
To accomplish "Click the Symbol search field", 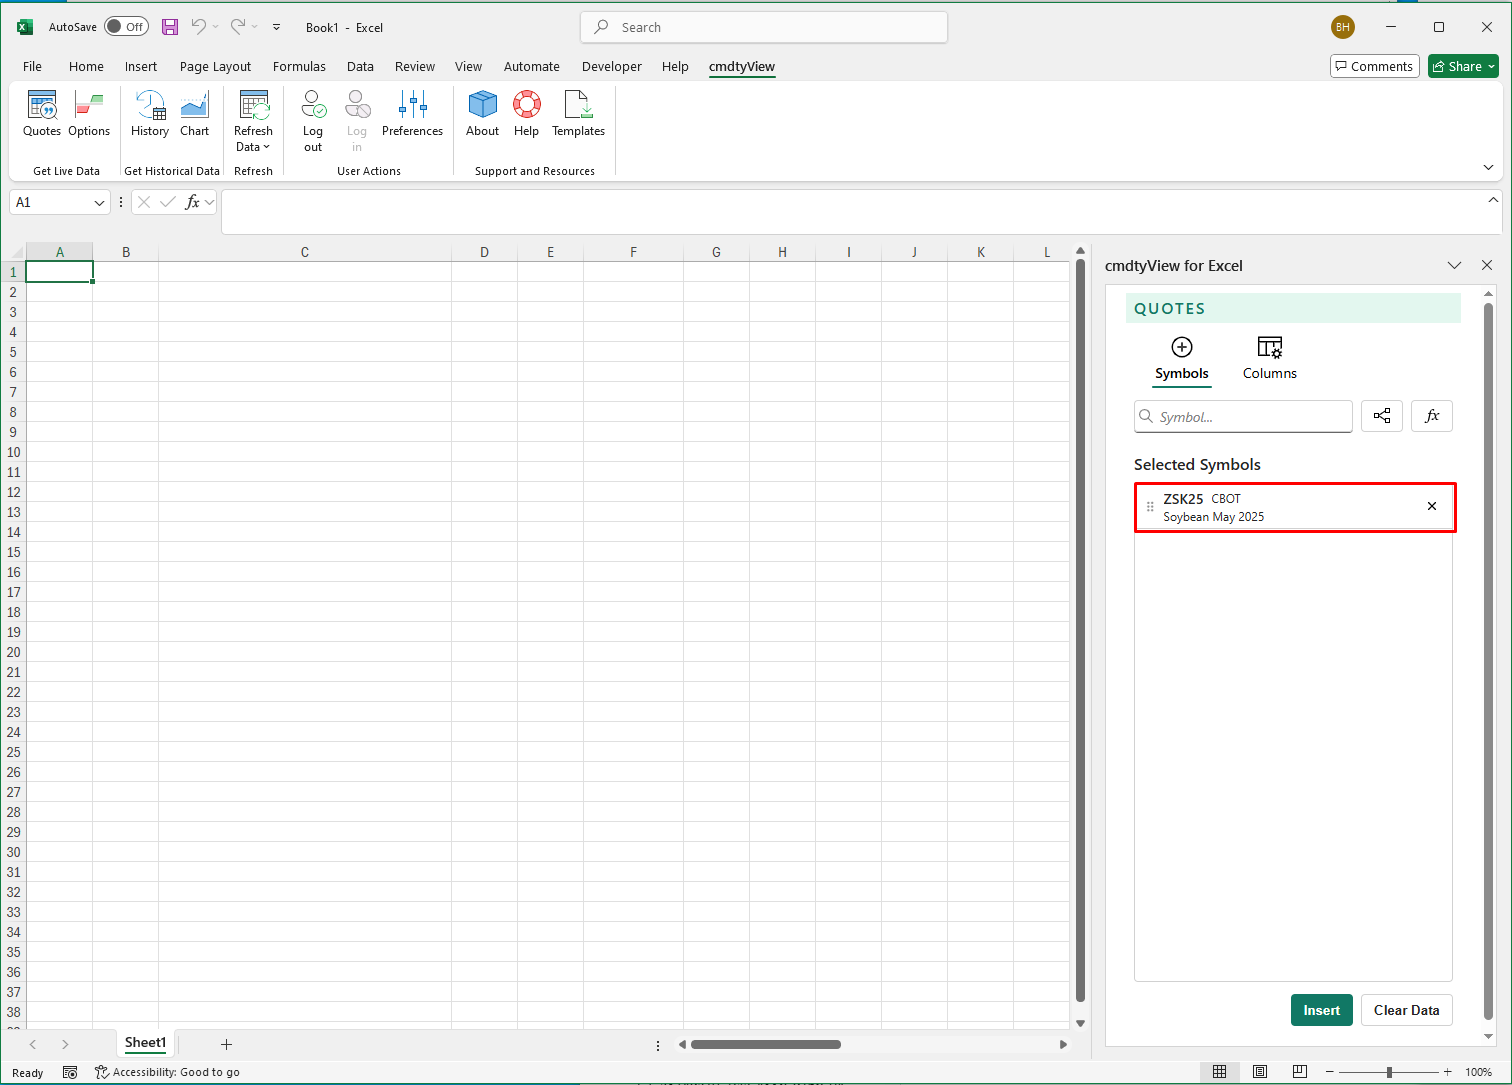I will (1243, 416).
